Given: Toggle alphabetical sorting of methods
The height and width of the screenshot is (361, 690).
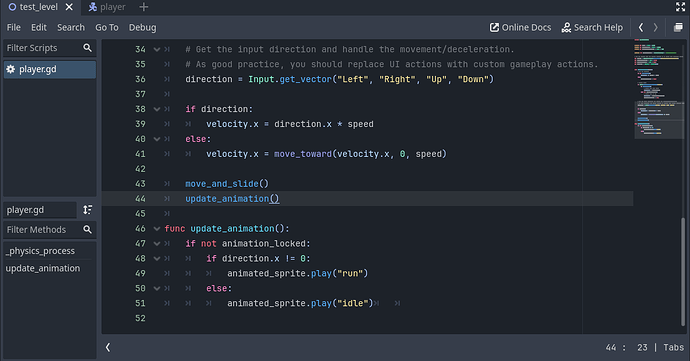Looking at the screenshot, I should tap(88, 210).
